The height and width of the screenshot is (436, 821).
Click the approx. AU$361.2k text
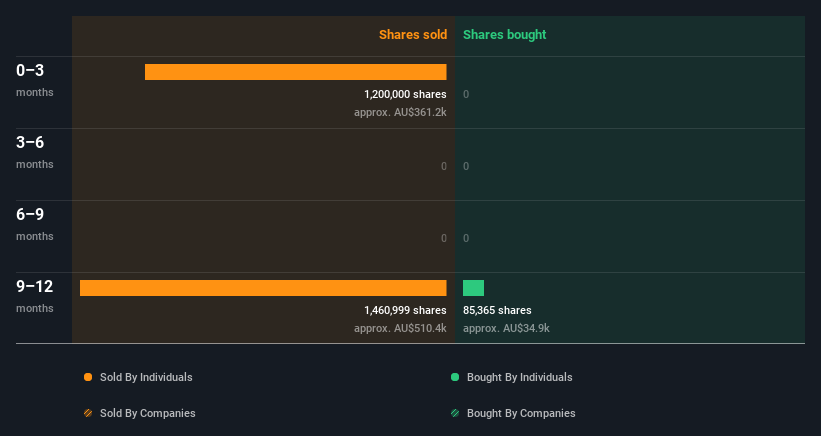400,112
